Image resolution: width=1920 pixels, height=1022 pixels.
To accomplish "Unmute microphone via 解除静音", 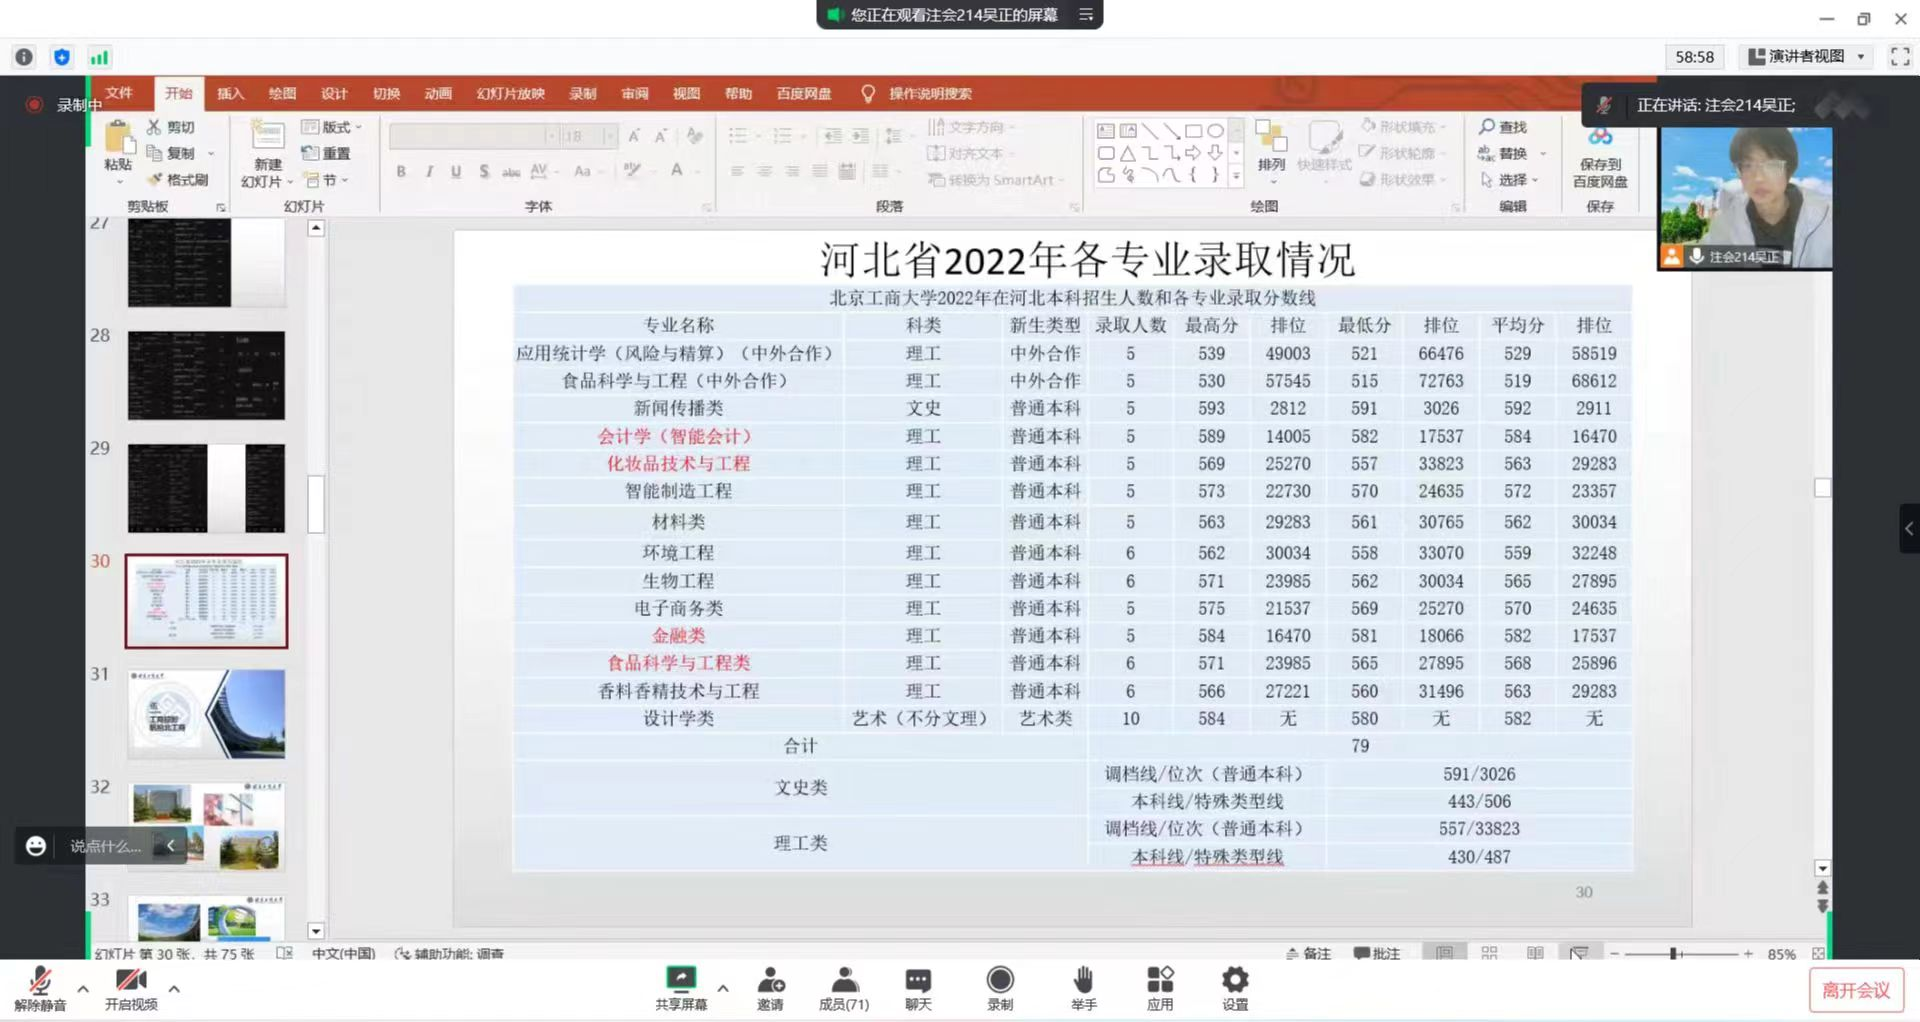I will coord(40,982).
